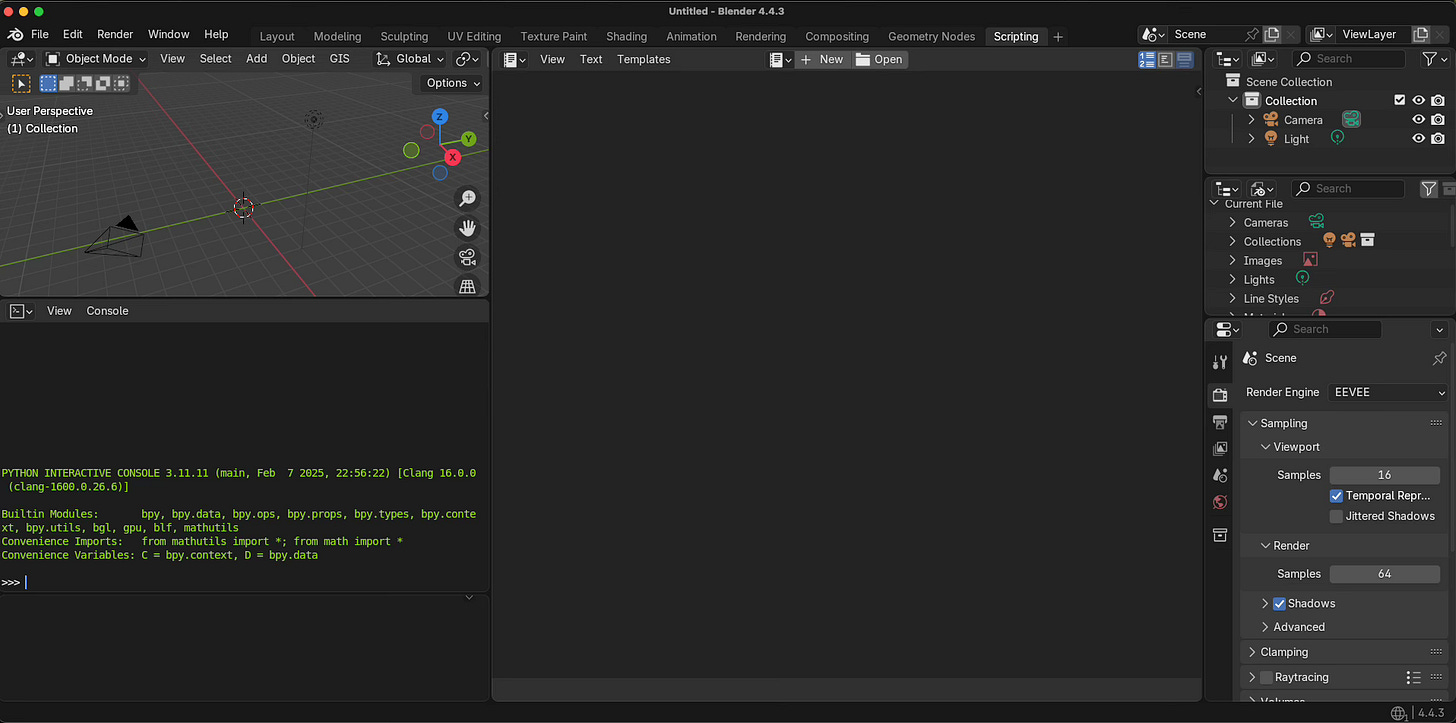
Task: Enable the Raytracing checkbox
Action: coord(1266,677)
